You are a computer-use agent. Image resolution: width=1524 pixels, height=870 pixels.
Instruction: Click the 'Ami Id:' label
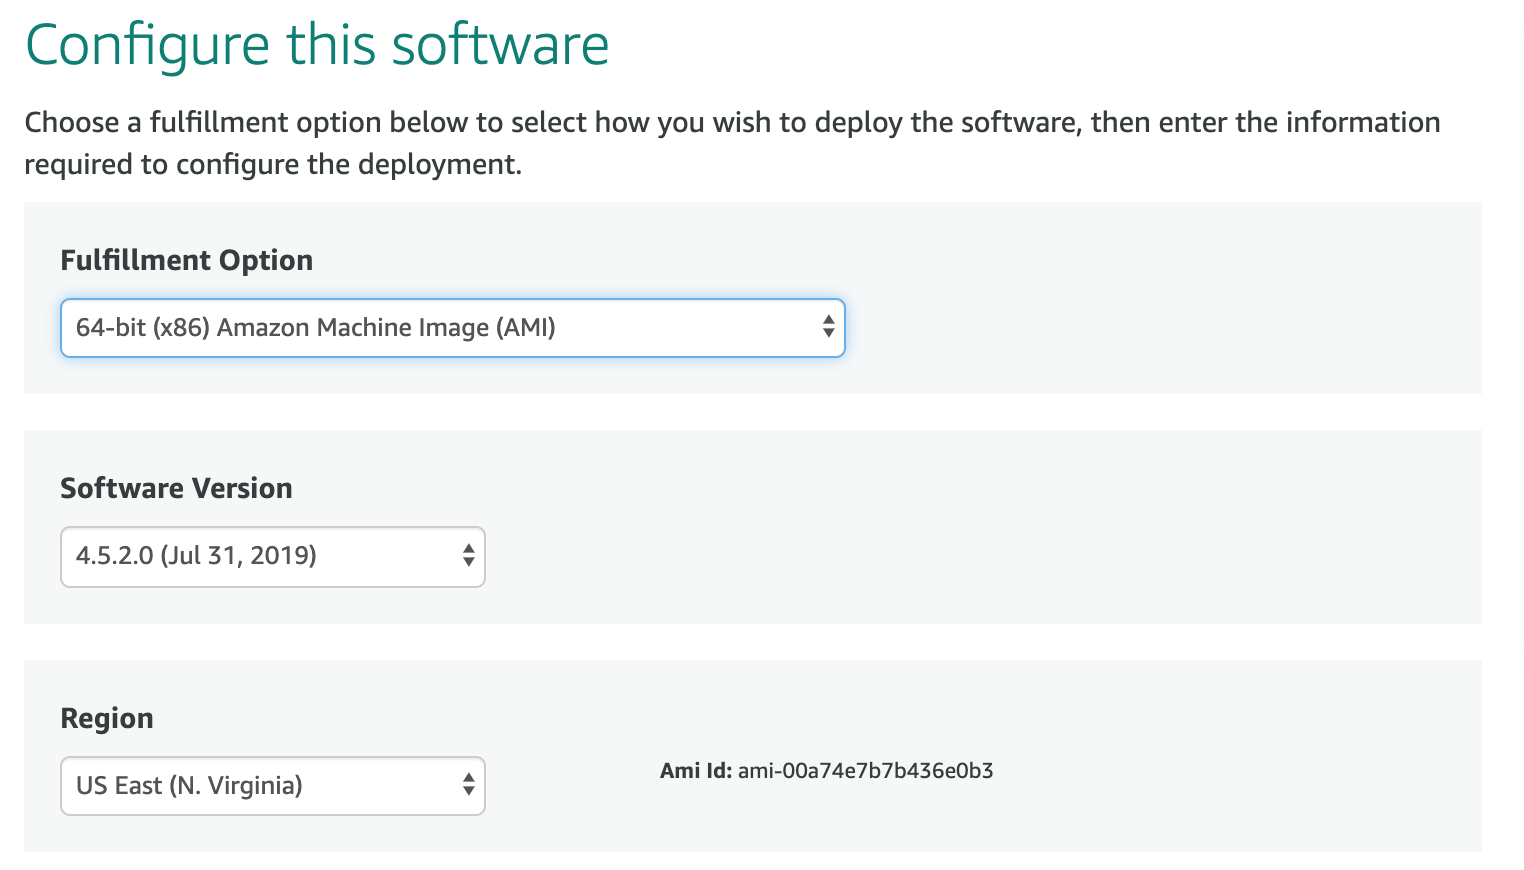tap(696, 771)
